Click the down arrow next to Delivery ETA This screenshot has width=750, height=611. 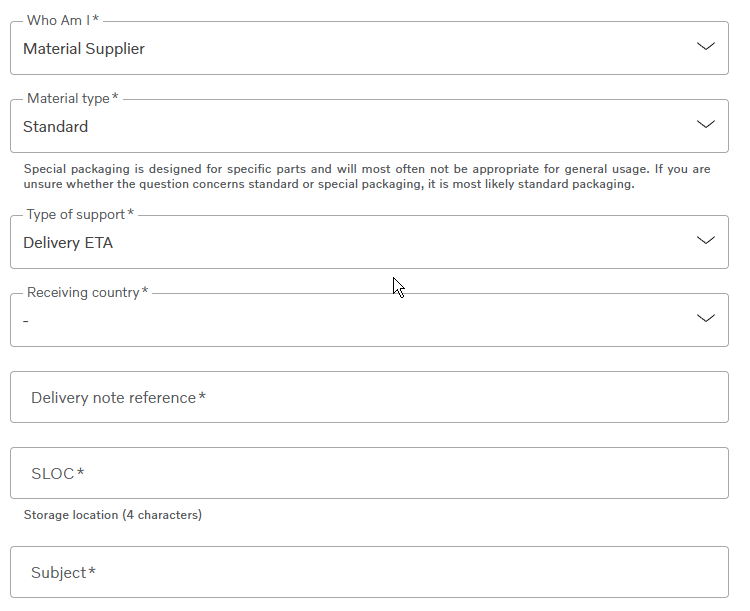coord(706,240)
